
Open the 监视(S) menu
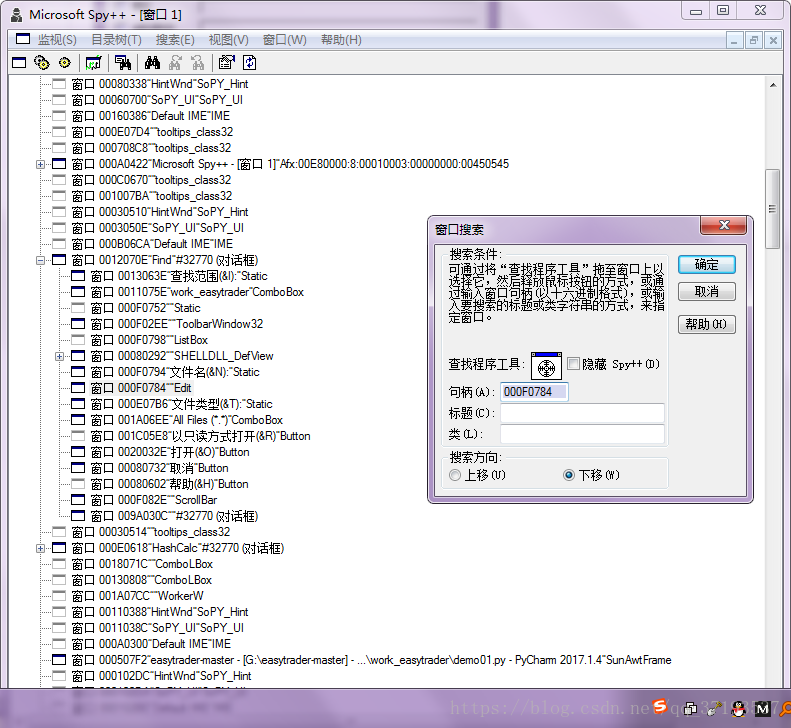tap(57, 40)
